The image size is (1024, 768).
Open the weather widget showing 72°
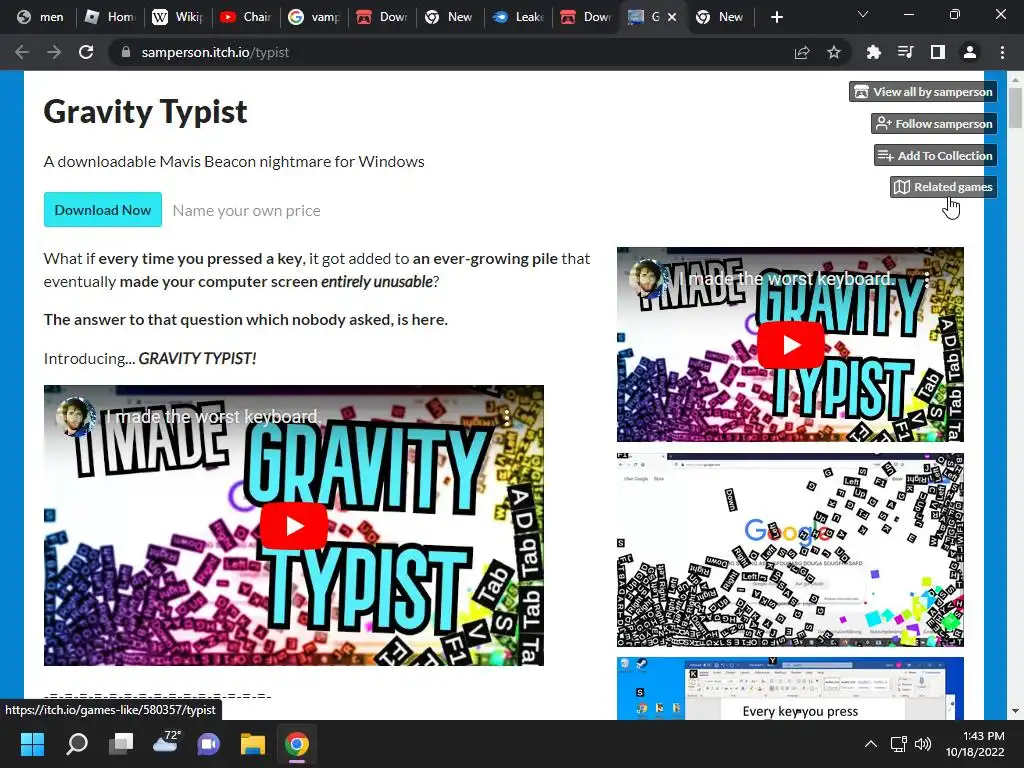(x=165, y=743)
